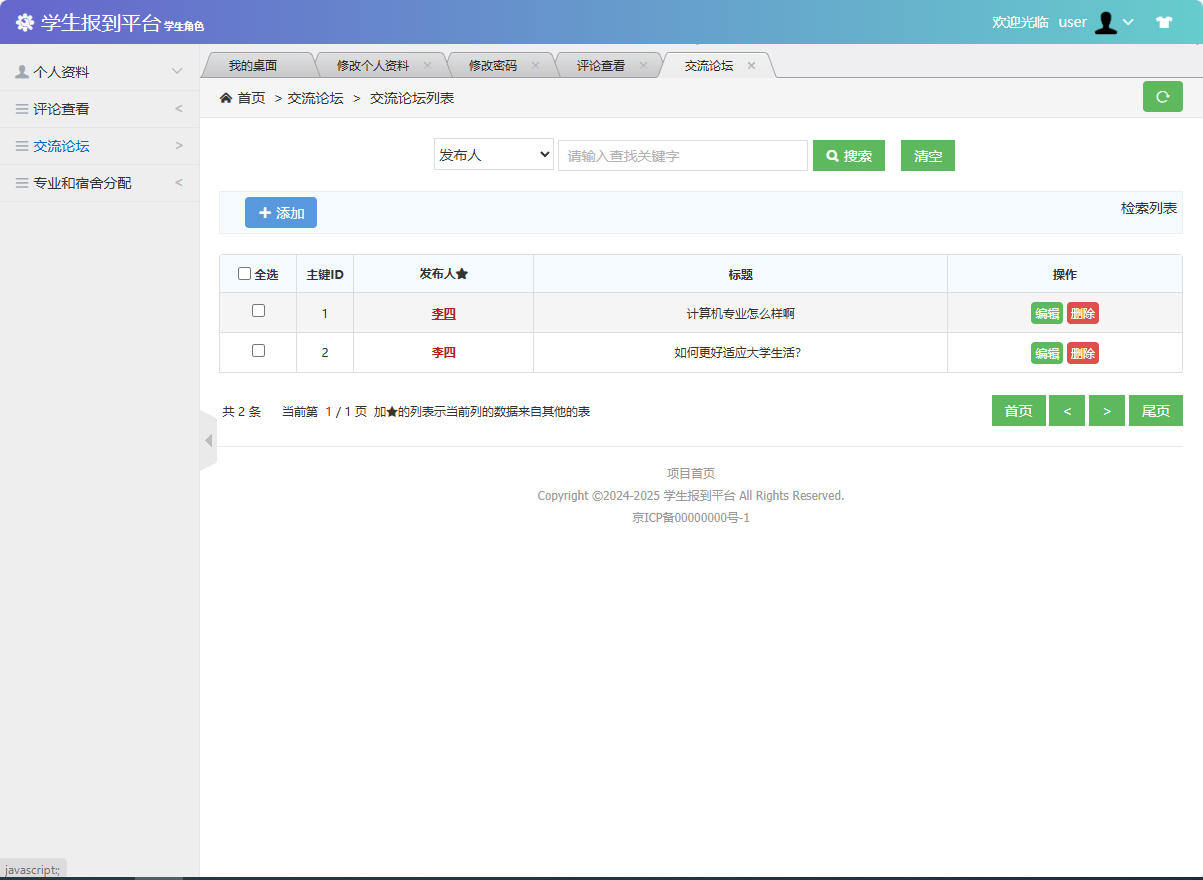The image size is (1203, 880).
Task: Click the search keyword input field
Action: point(682,155)
